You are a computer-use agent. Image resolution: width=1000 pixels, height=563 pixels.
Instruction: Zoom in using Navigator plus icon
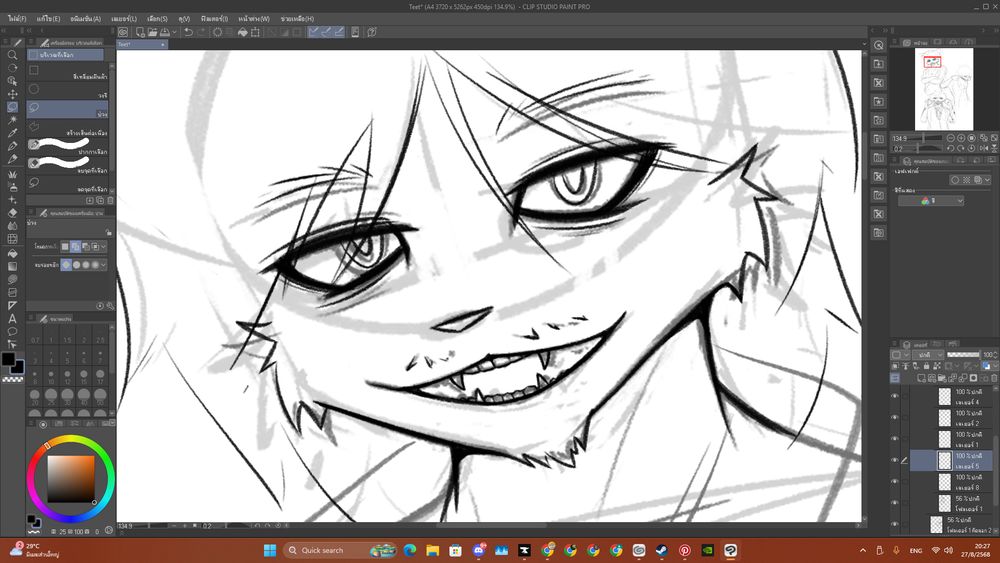tap(961, 138)
